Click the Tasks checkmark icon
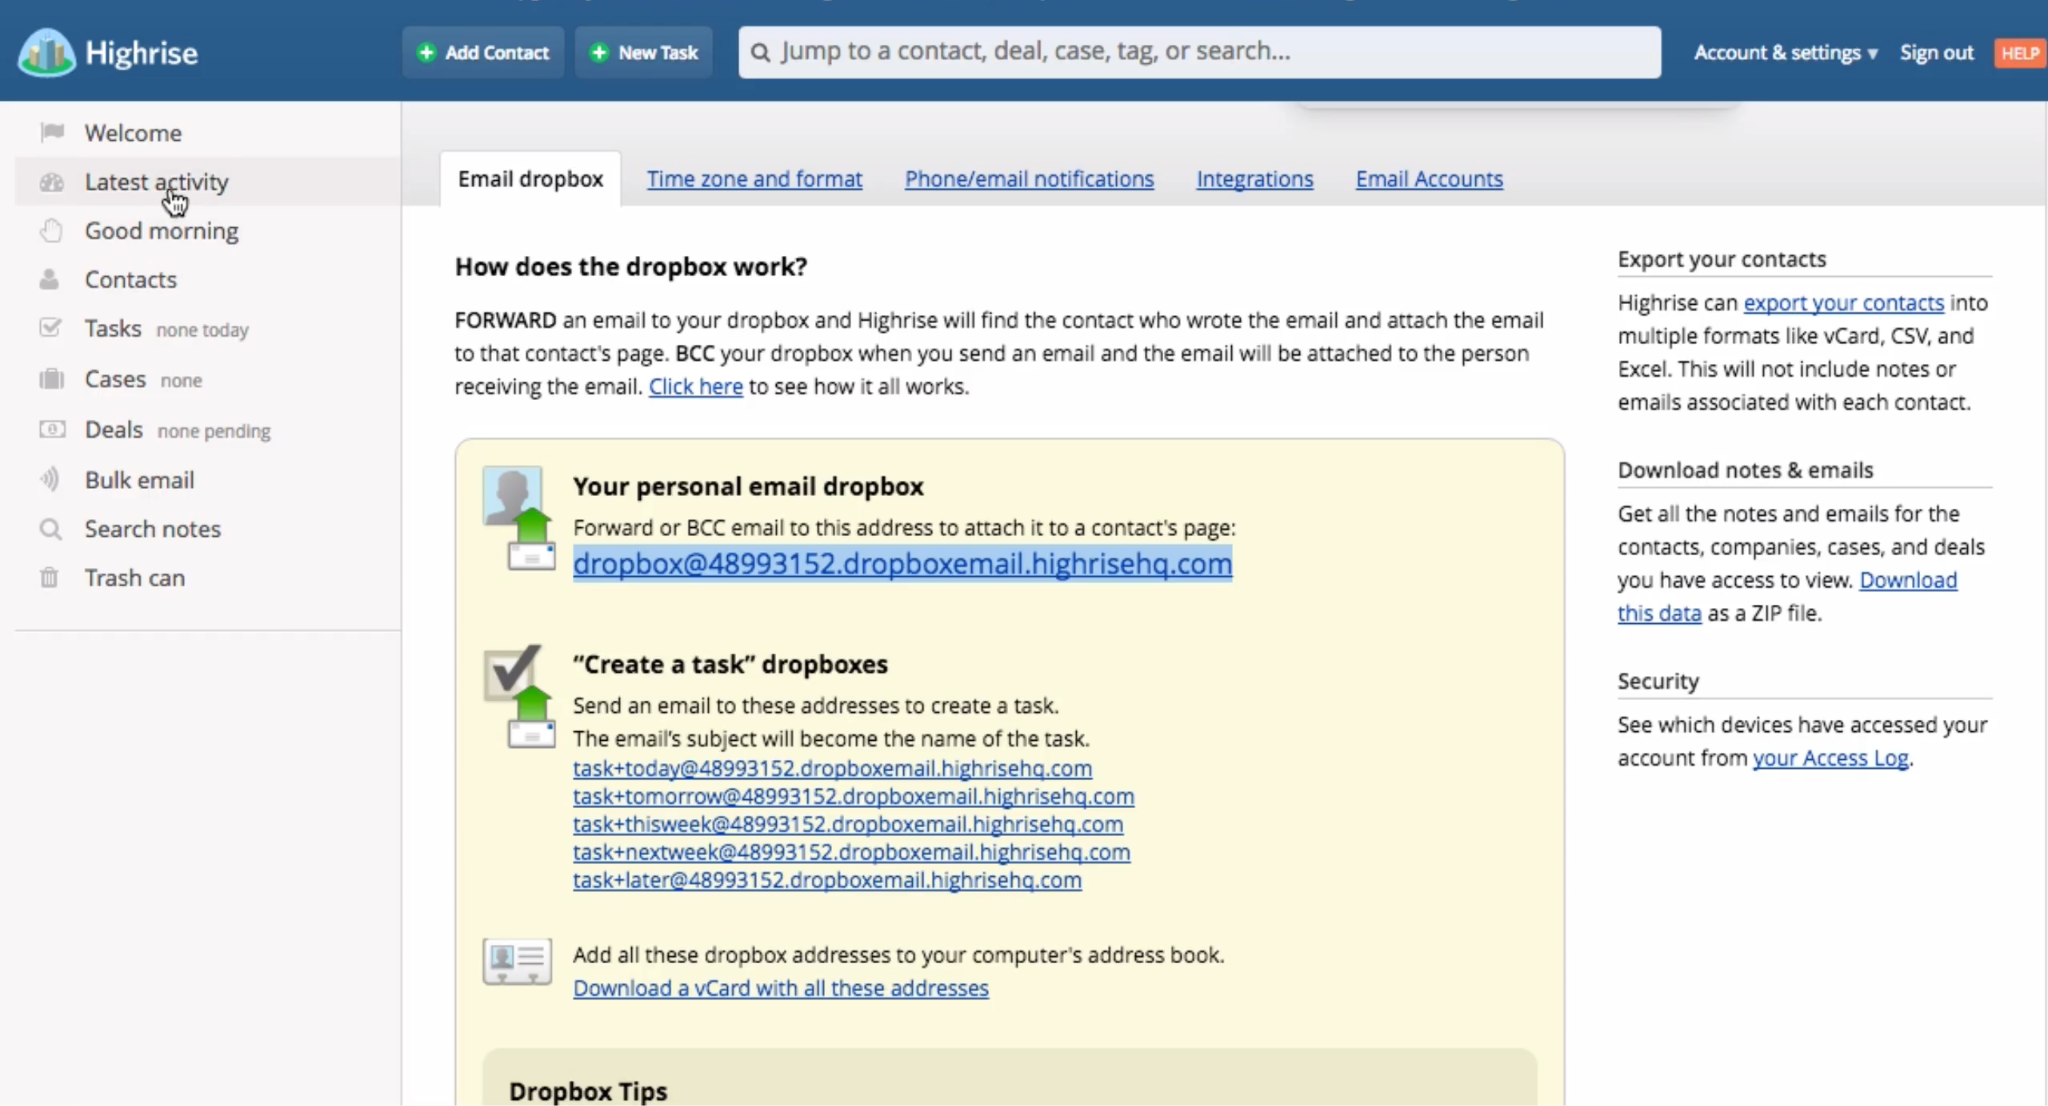This screenshot has width=2048, height=1106. tap(50, 328)
